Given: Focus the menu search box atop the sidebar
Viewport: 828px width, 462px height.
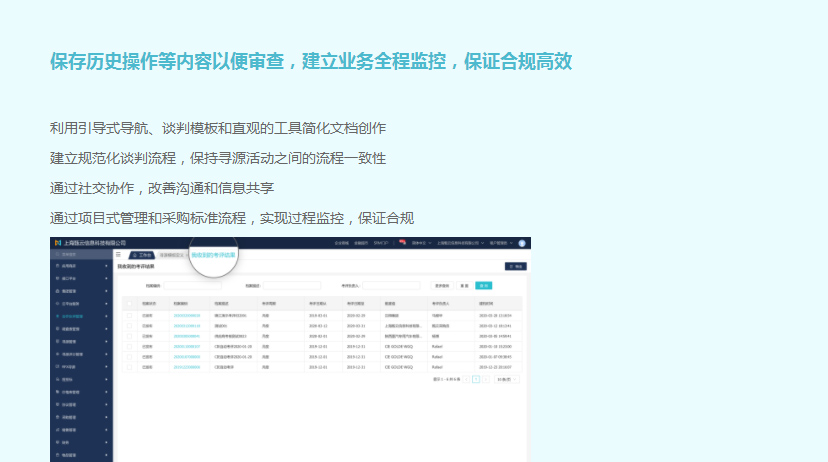Looking at the screenshot, I should tap(81, 254).
